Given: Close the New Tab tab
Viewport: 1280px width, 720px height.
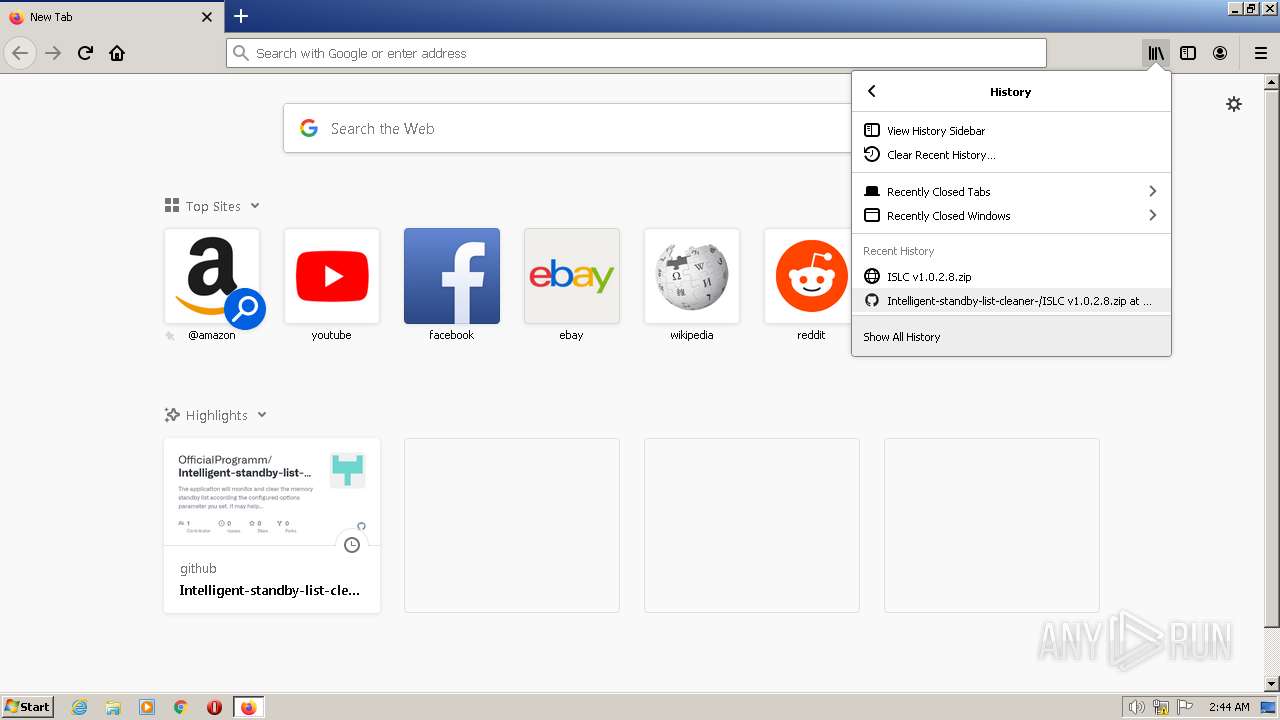Looking at the screenshot, I should point(207,17).
